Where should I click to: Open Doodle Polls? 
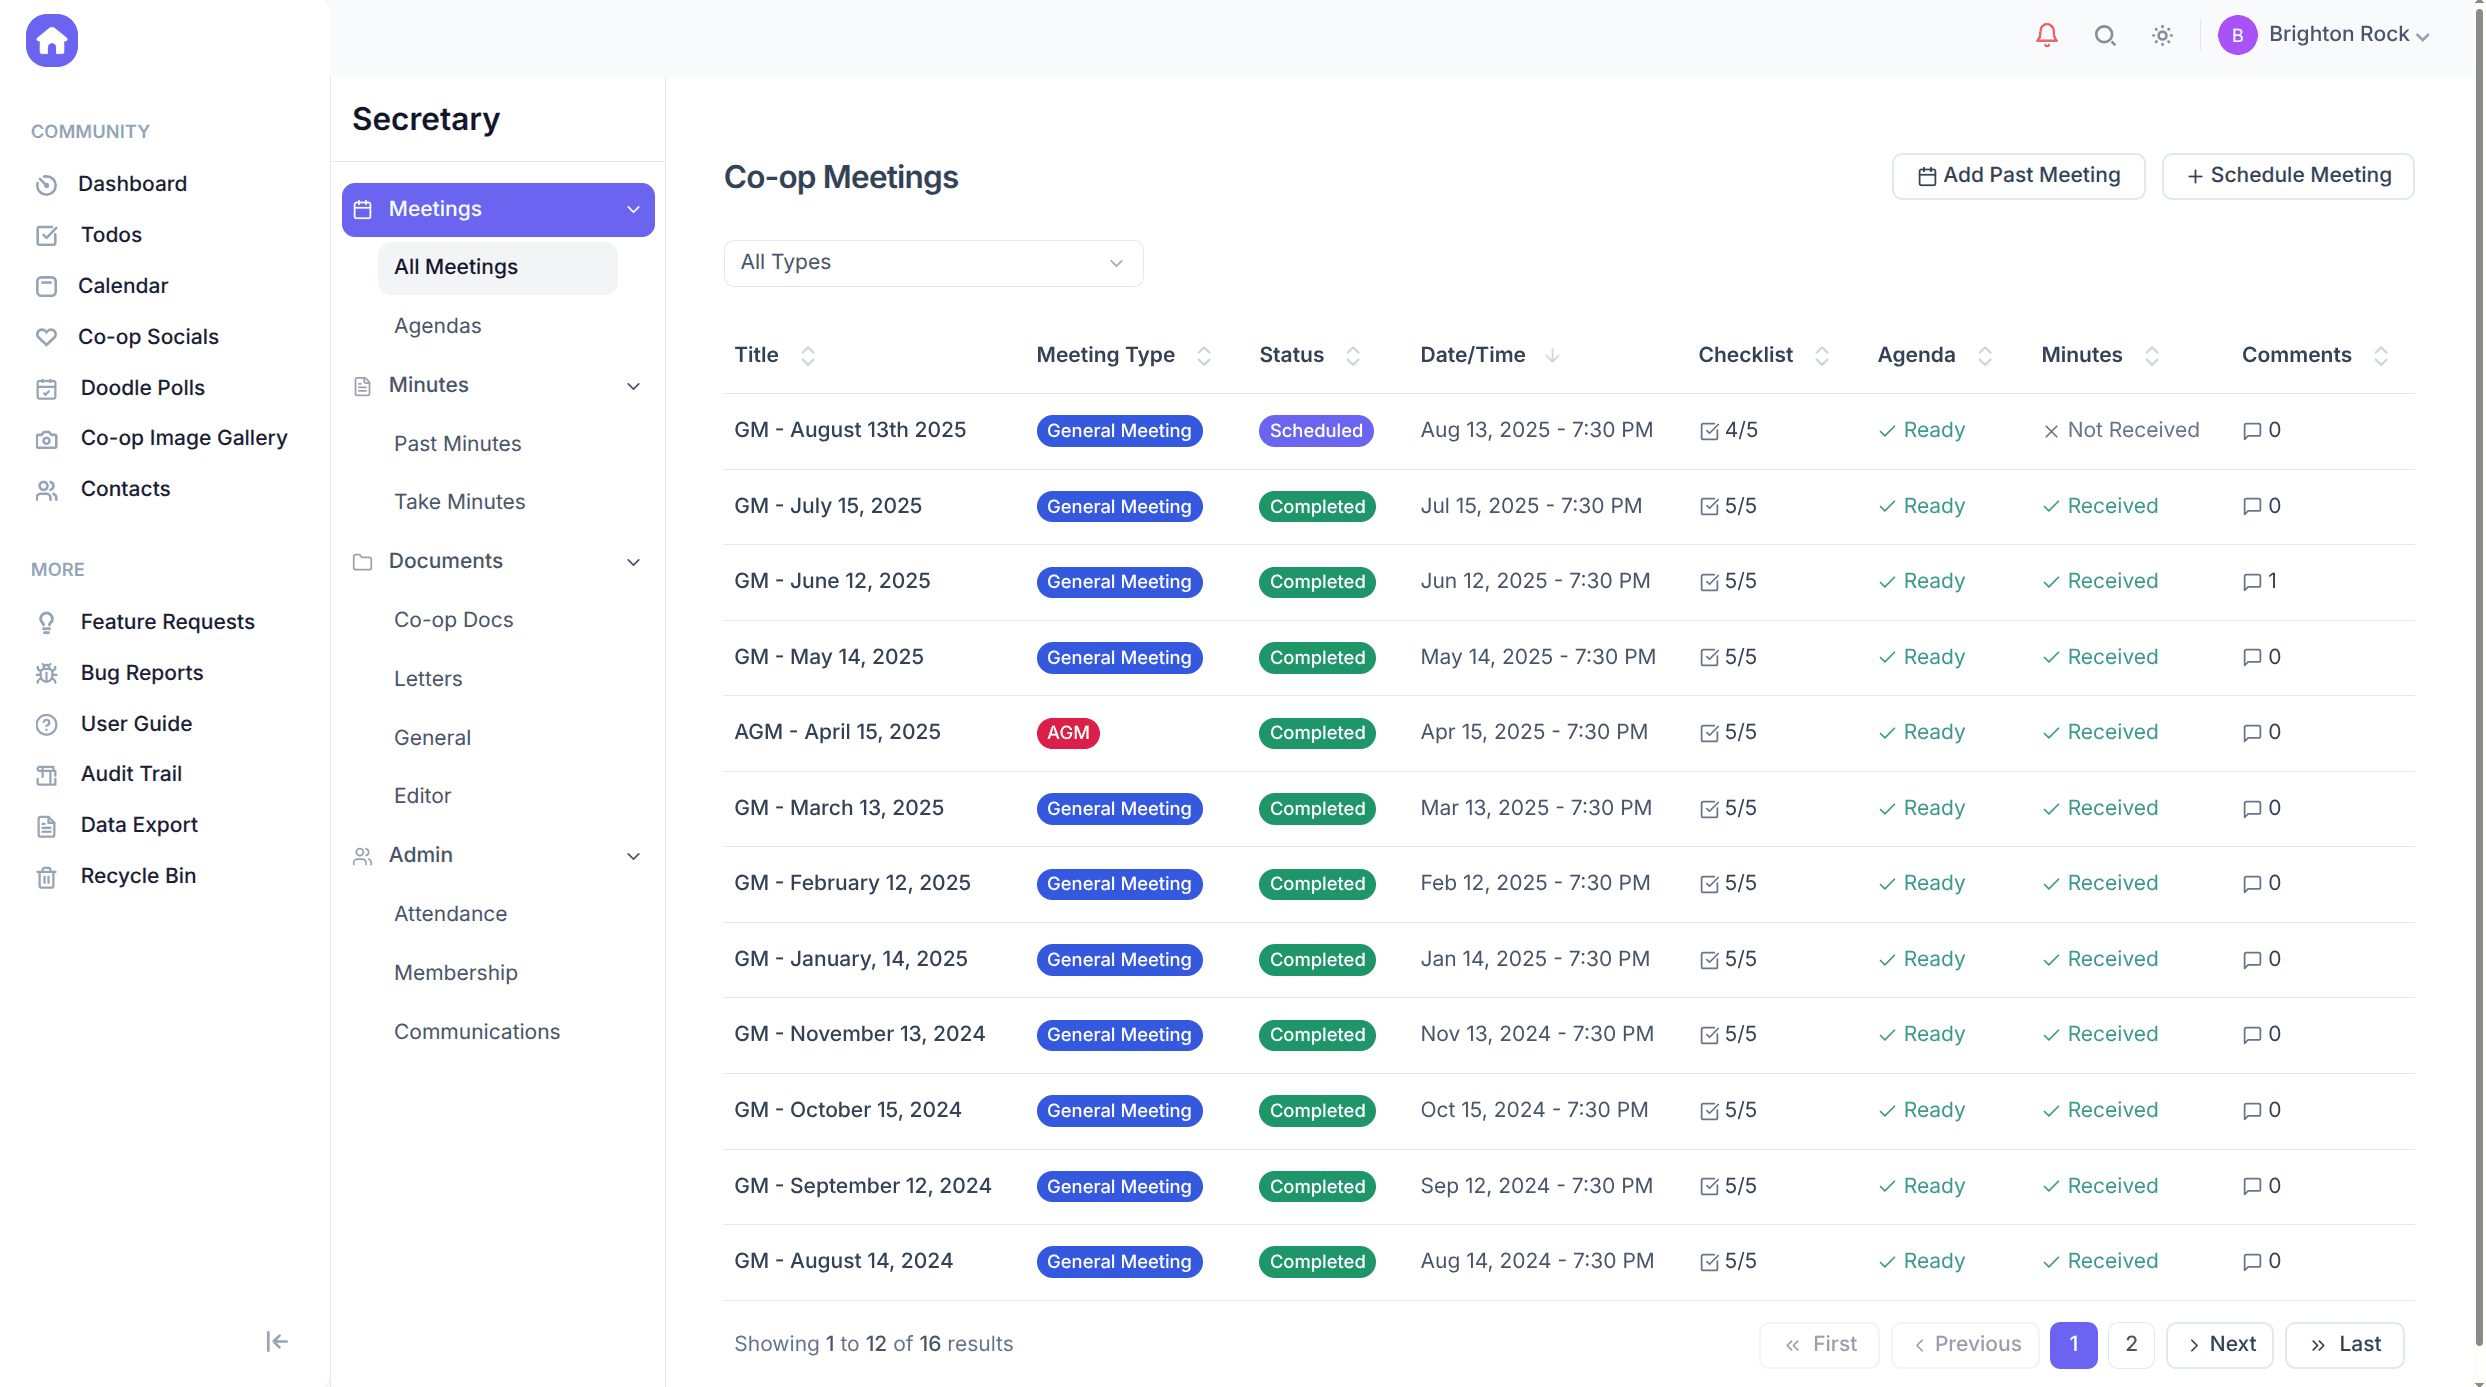[x=142, y=388]
